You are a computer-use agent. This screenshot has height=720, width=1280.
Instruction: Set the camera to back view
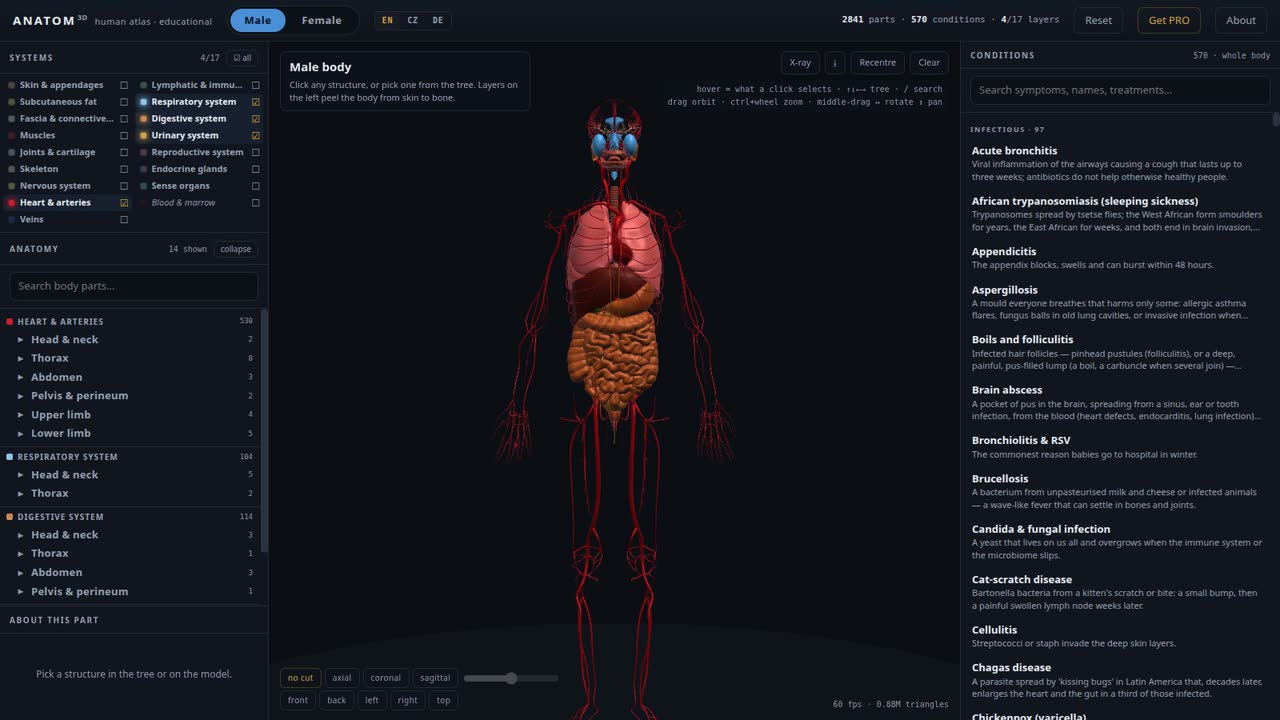(337, 700)
